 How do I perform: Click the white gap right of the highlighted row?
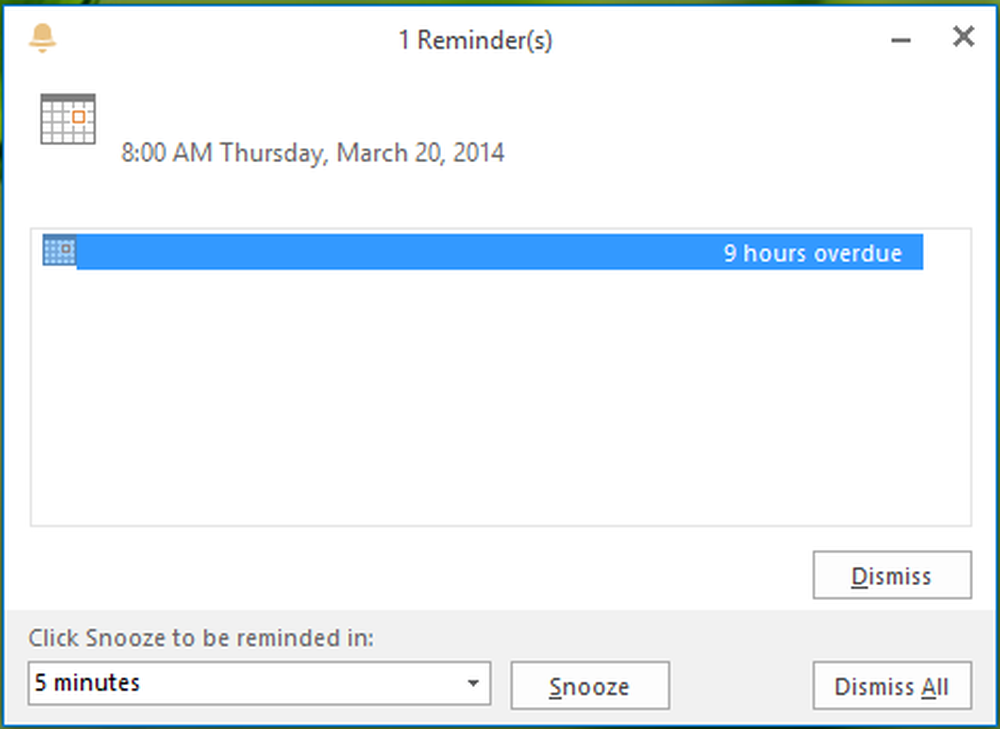[x=945, y=253]
